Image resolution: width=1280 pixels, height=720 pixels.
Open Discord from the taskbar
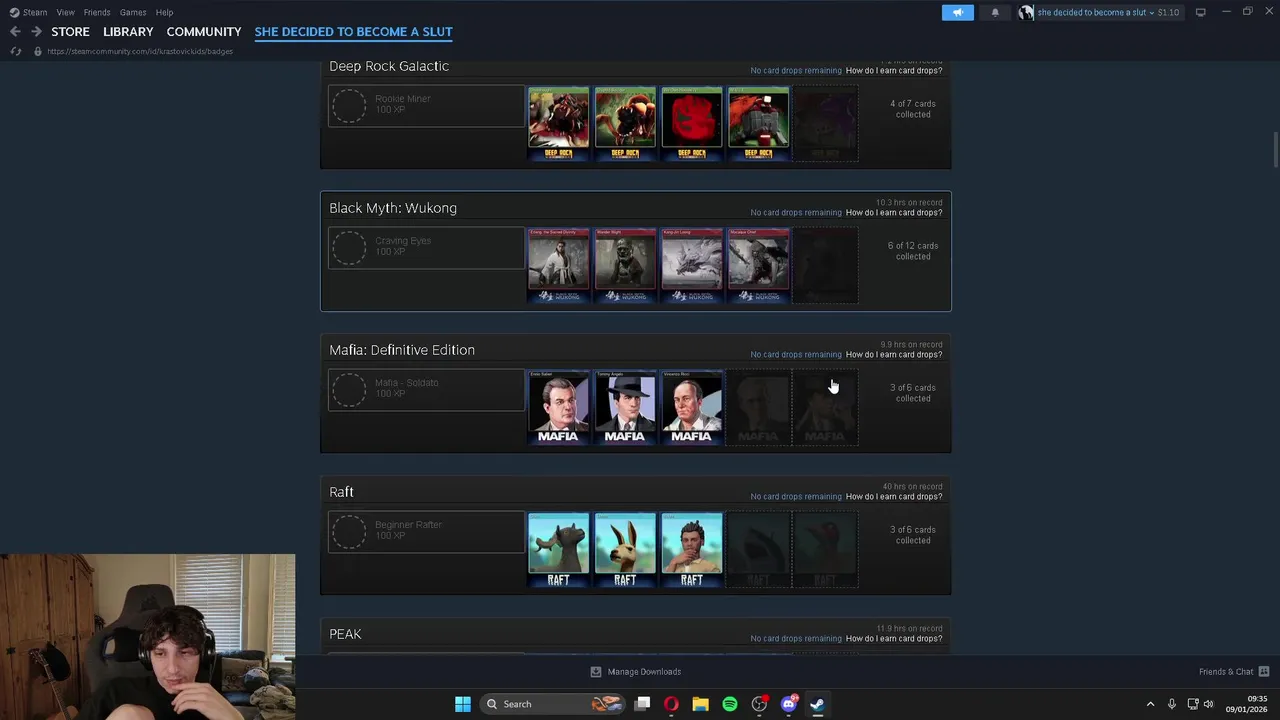click(x=788, y=704)
